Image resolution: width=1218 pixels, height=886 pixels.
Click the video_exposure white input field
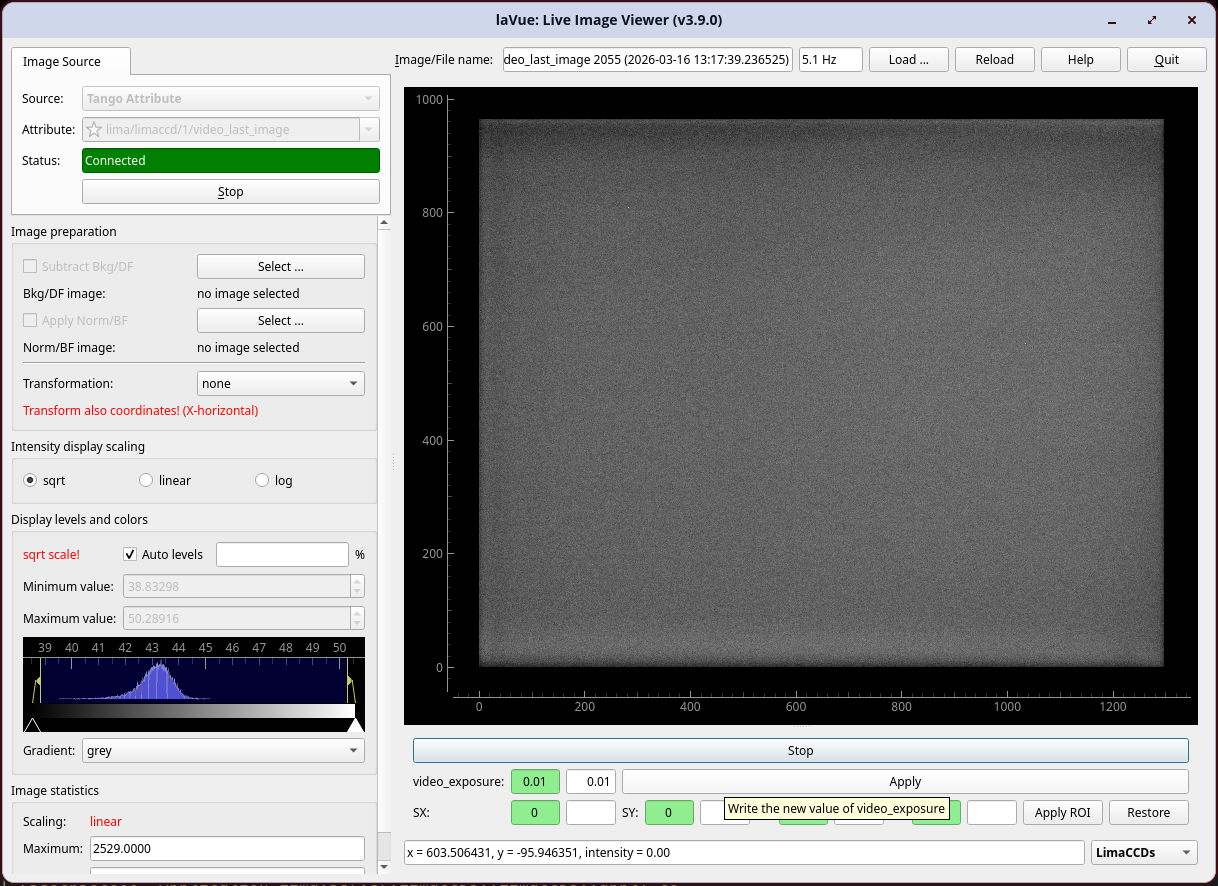click(590, 782)
